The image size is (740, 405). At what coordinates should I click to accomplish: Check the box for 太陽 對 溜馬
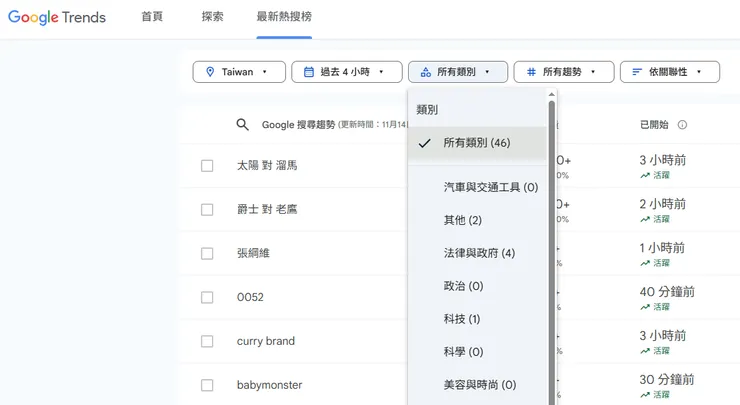(x=207, y=166)
